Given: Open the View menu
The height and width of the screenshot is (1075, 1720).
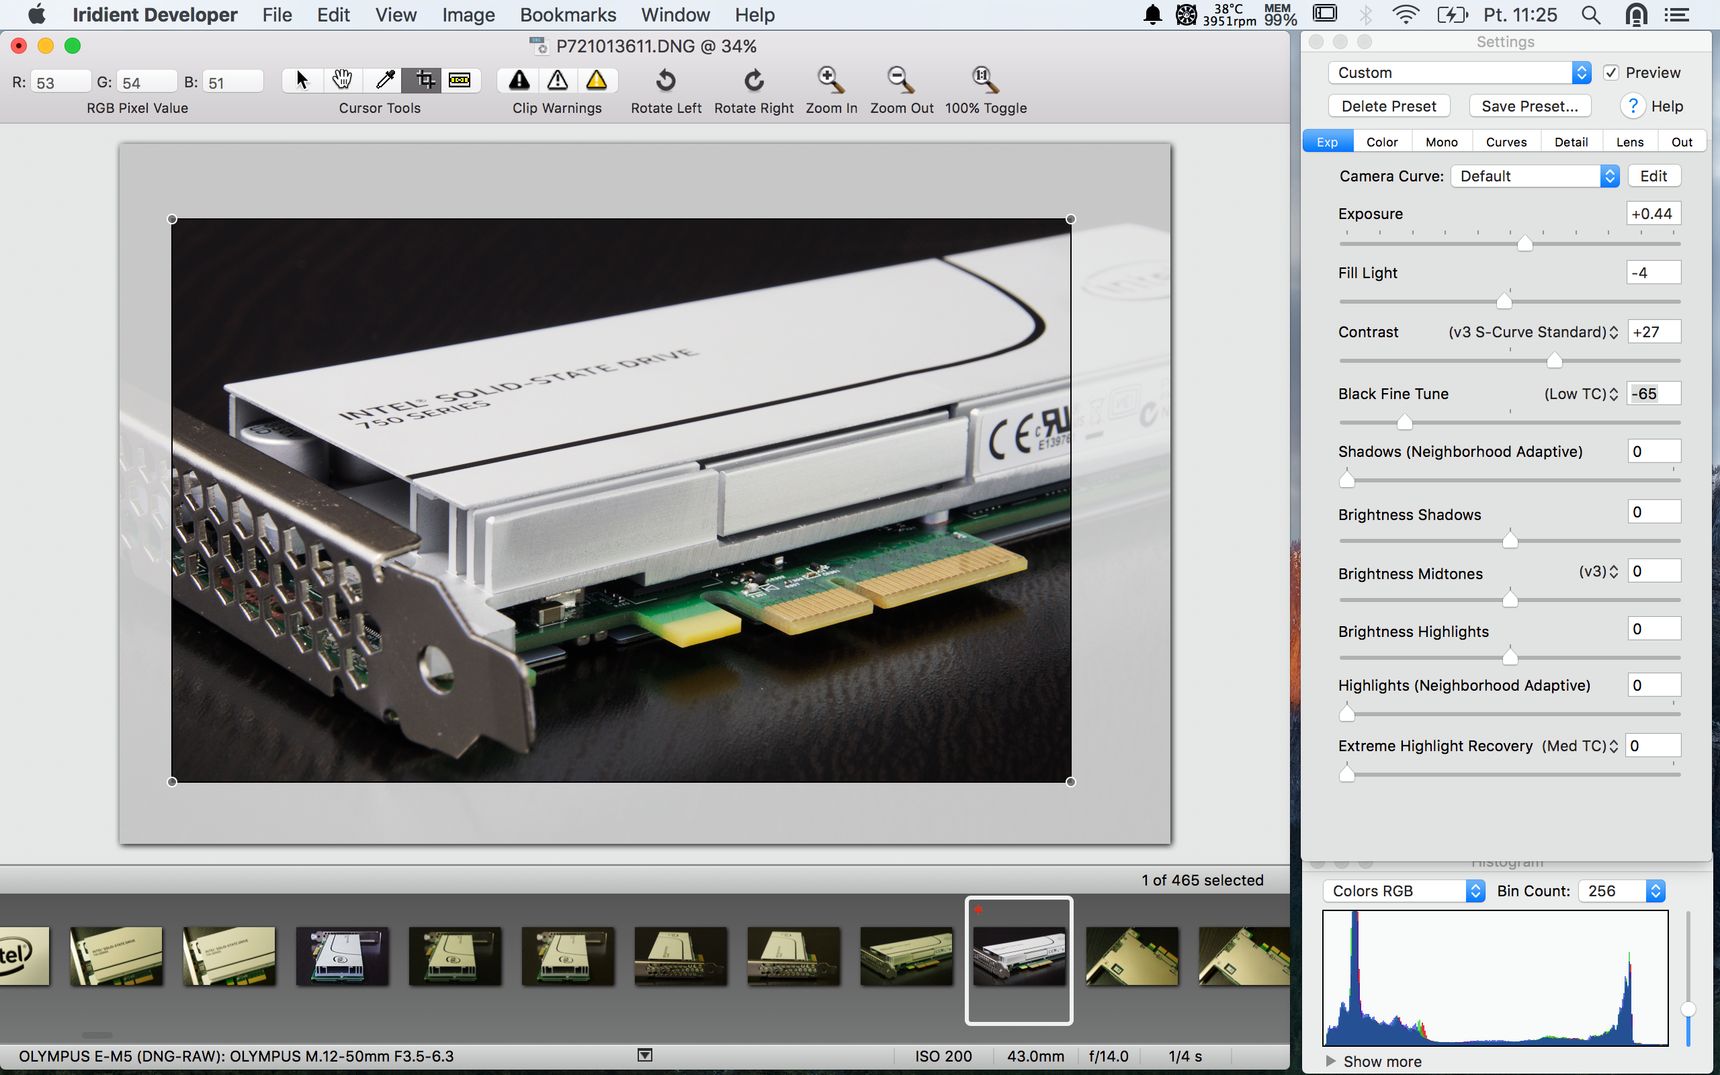Looking at the screenshot, I should click(x=396, y=15).
